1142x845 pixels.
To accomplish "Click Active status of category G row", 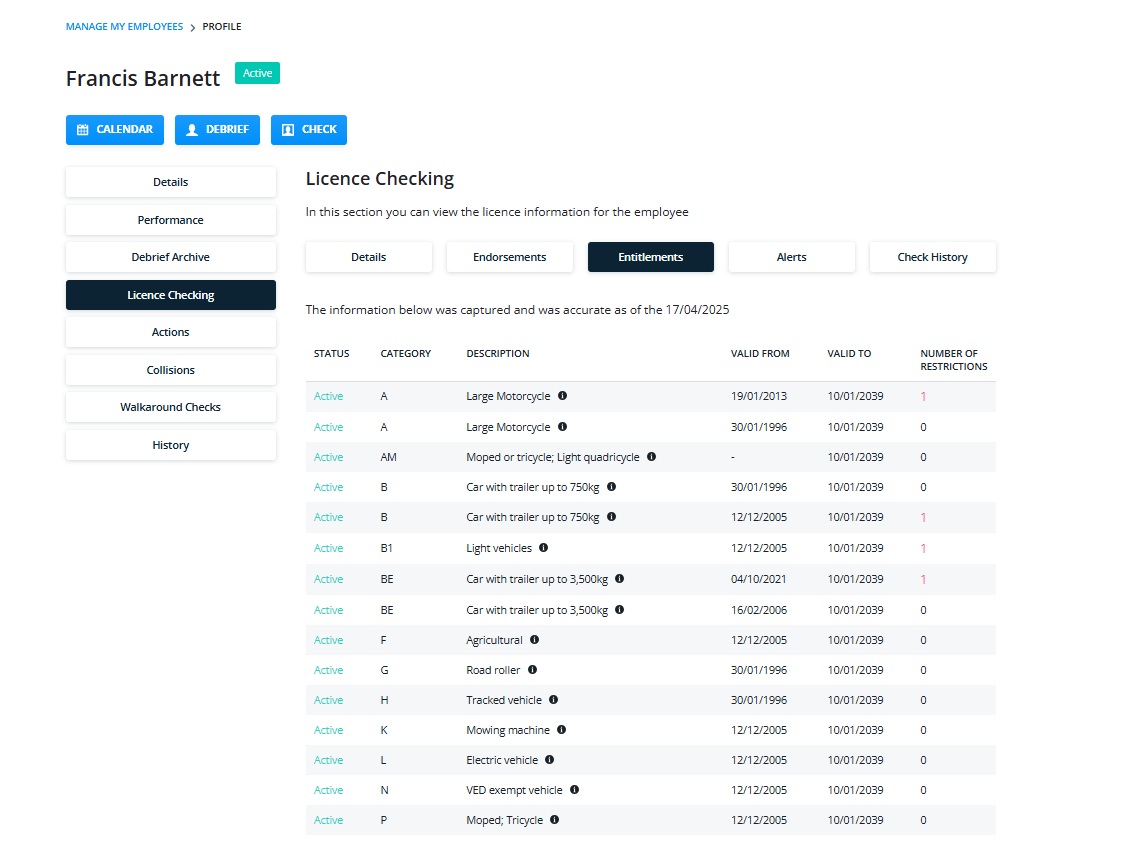I will pyautogui.click(x=328, y=670).
